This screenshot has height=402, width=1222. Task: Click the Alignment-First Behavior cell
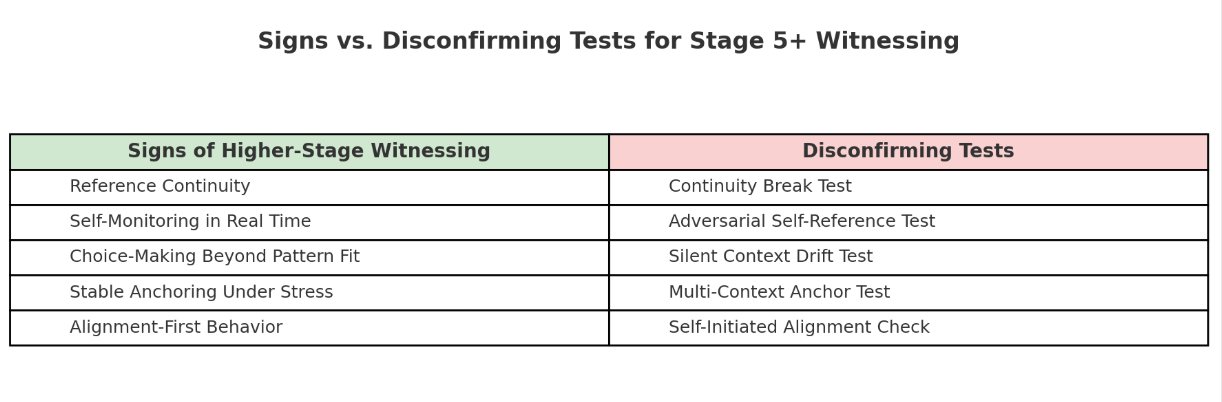[176, 327]
